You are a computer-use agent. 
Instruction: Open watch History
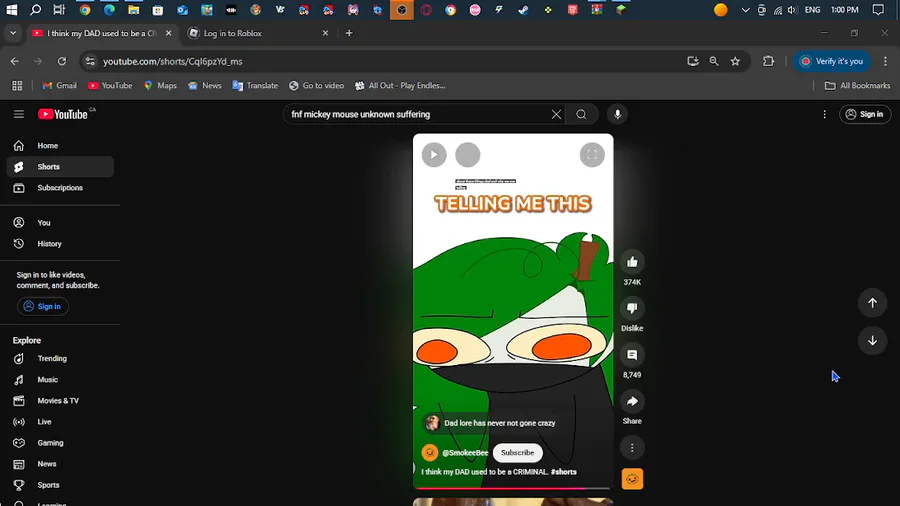click(60, 244)
